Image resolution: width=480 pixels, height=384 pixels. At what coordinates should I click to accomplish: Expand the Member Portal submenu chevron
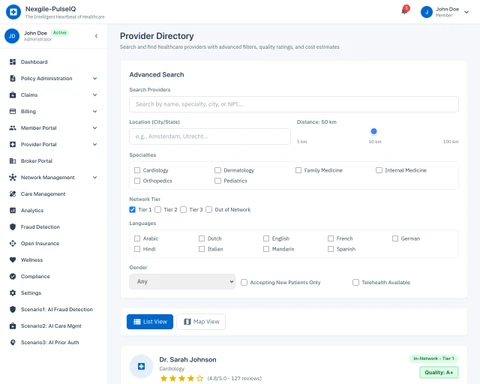click(x=95, y=128)
